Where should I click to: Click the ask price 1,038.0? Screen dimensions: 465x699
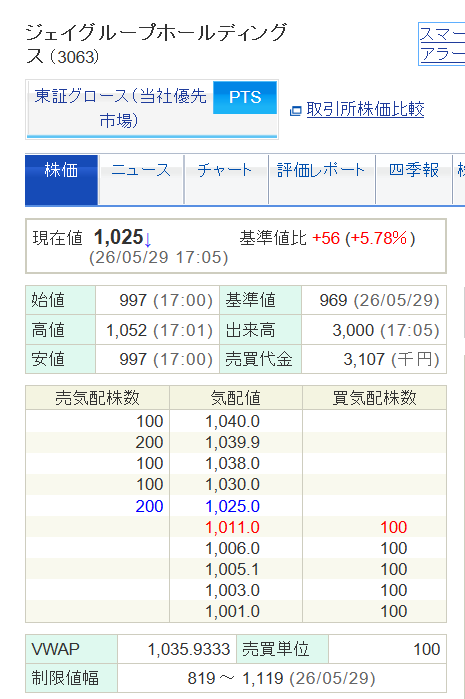232,463
